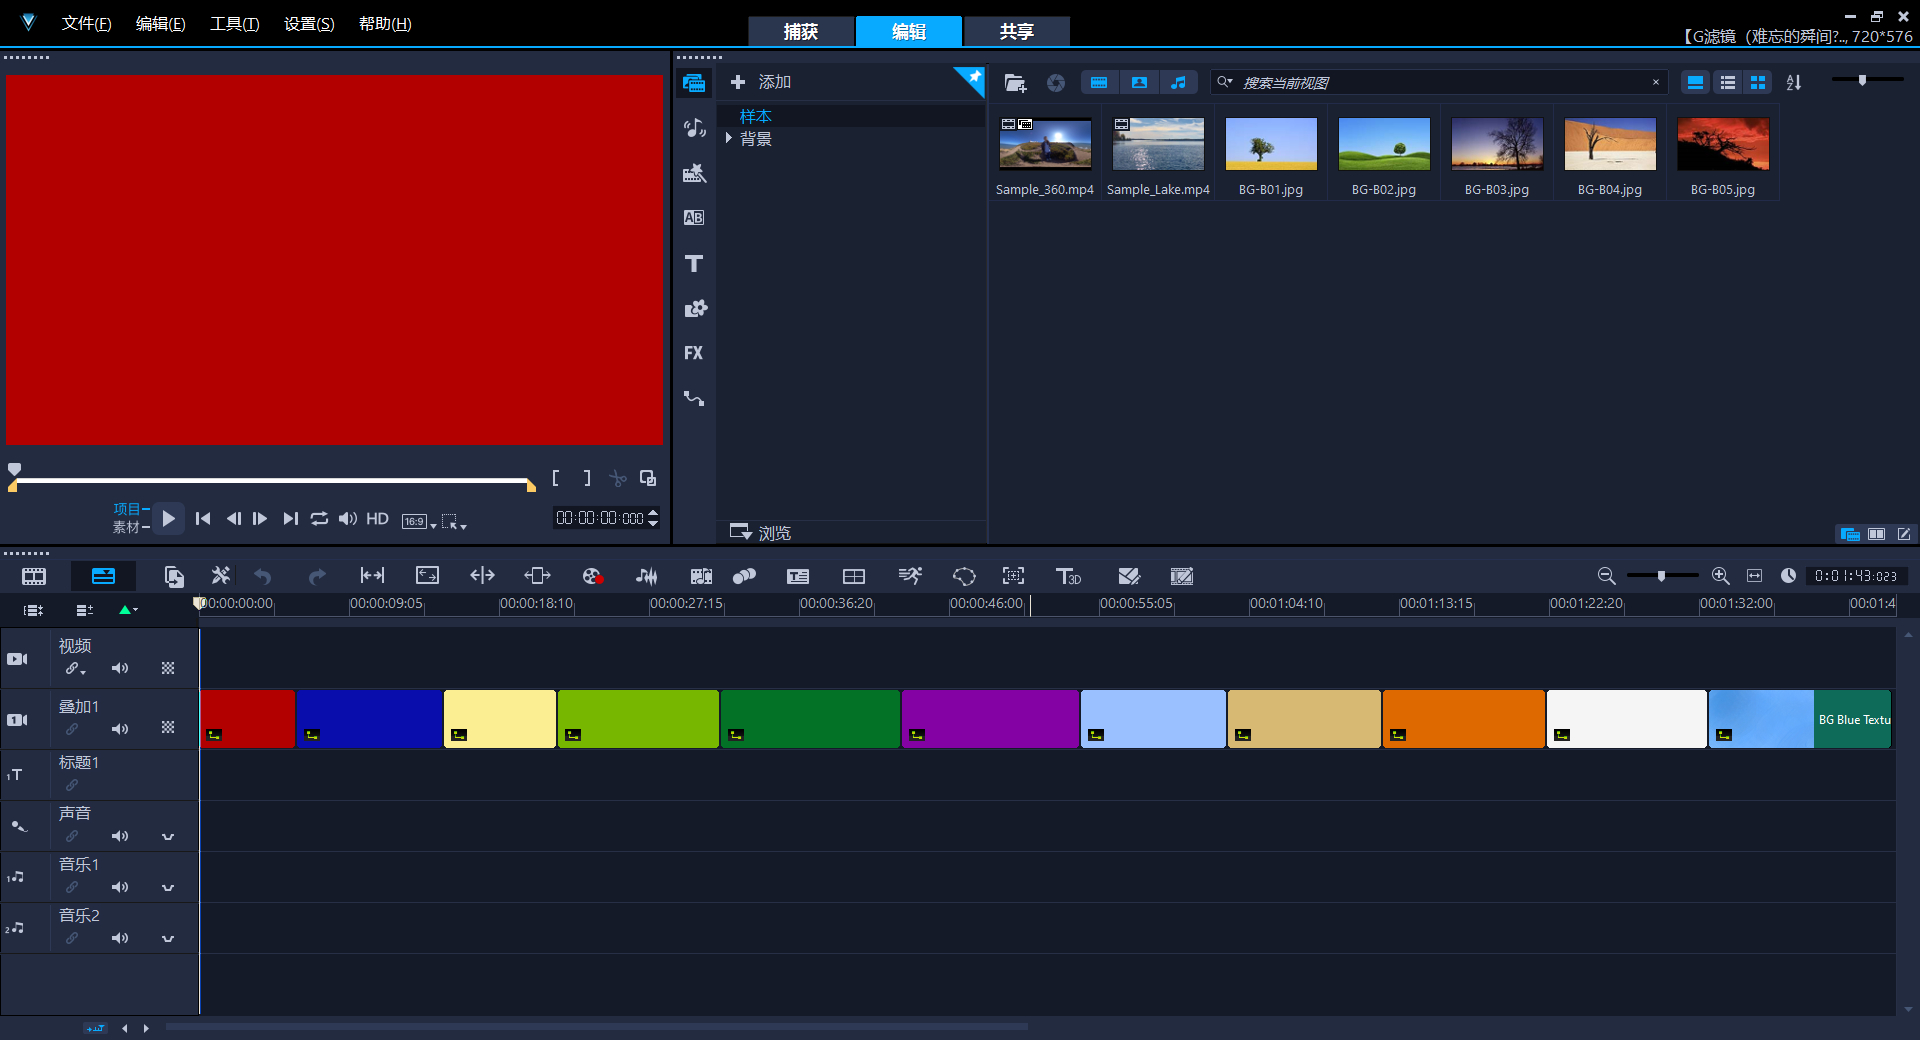
Task: Switch to Timeline view
Action: point(103,576)
